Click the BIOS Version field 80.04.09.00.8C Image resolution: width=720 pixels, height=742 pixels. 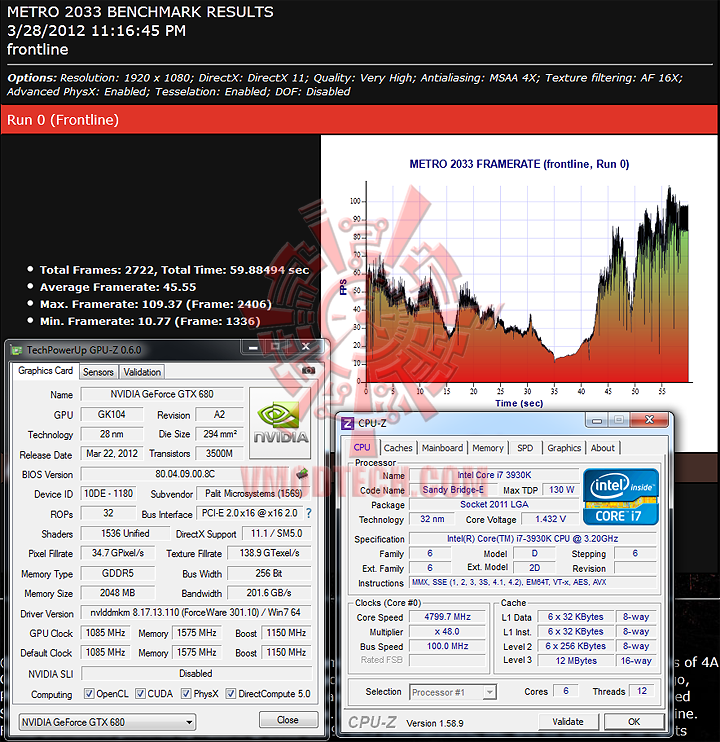185,474
